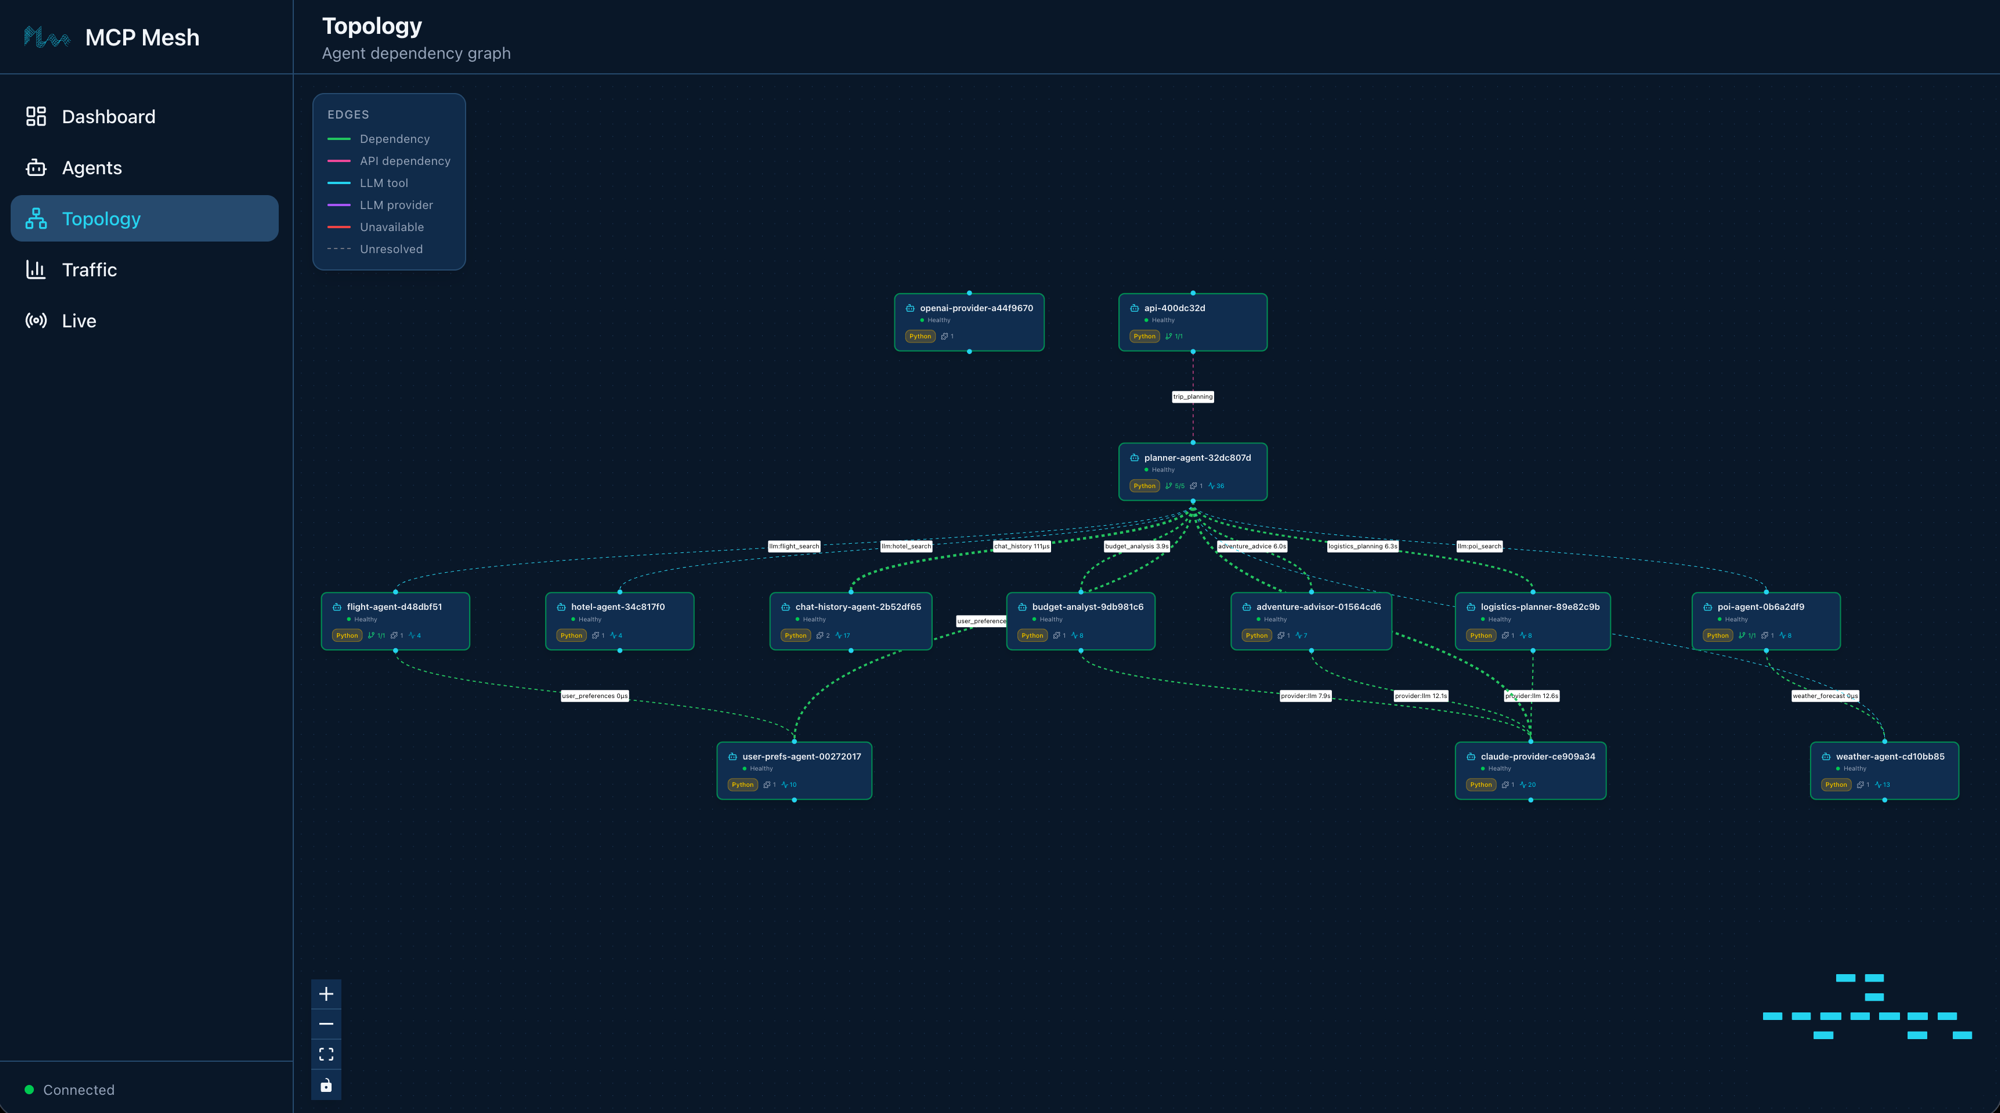
Task: Zoom out using the minus button
Action: 326,1024
